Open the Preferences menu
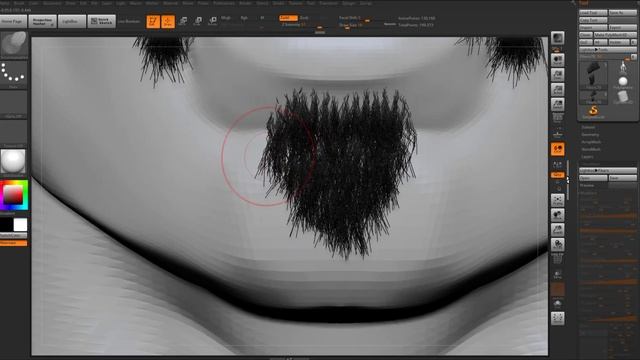The image size is (640, 360). pyautogui.click(x=224, y=3)
